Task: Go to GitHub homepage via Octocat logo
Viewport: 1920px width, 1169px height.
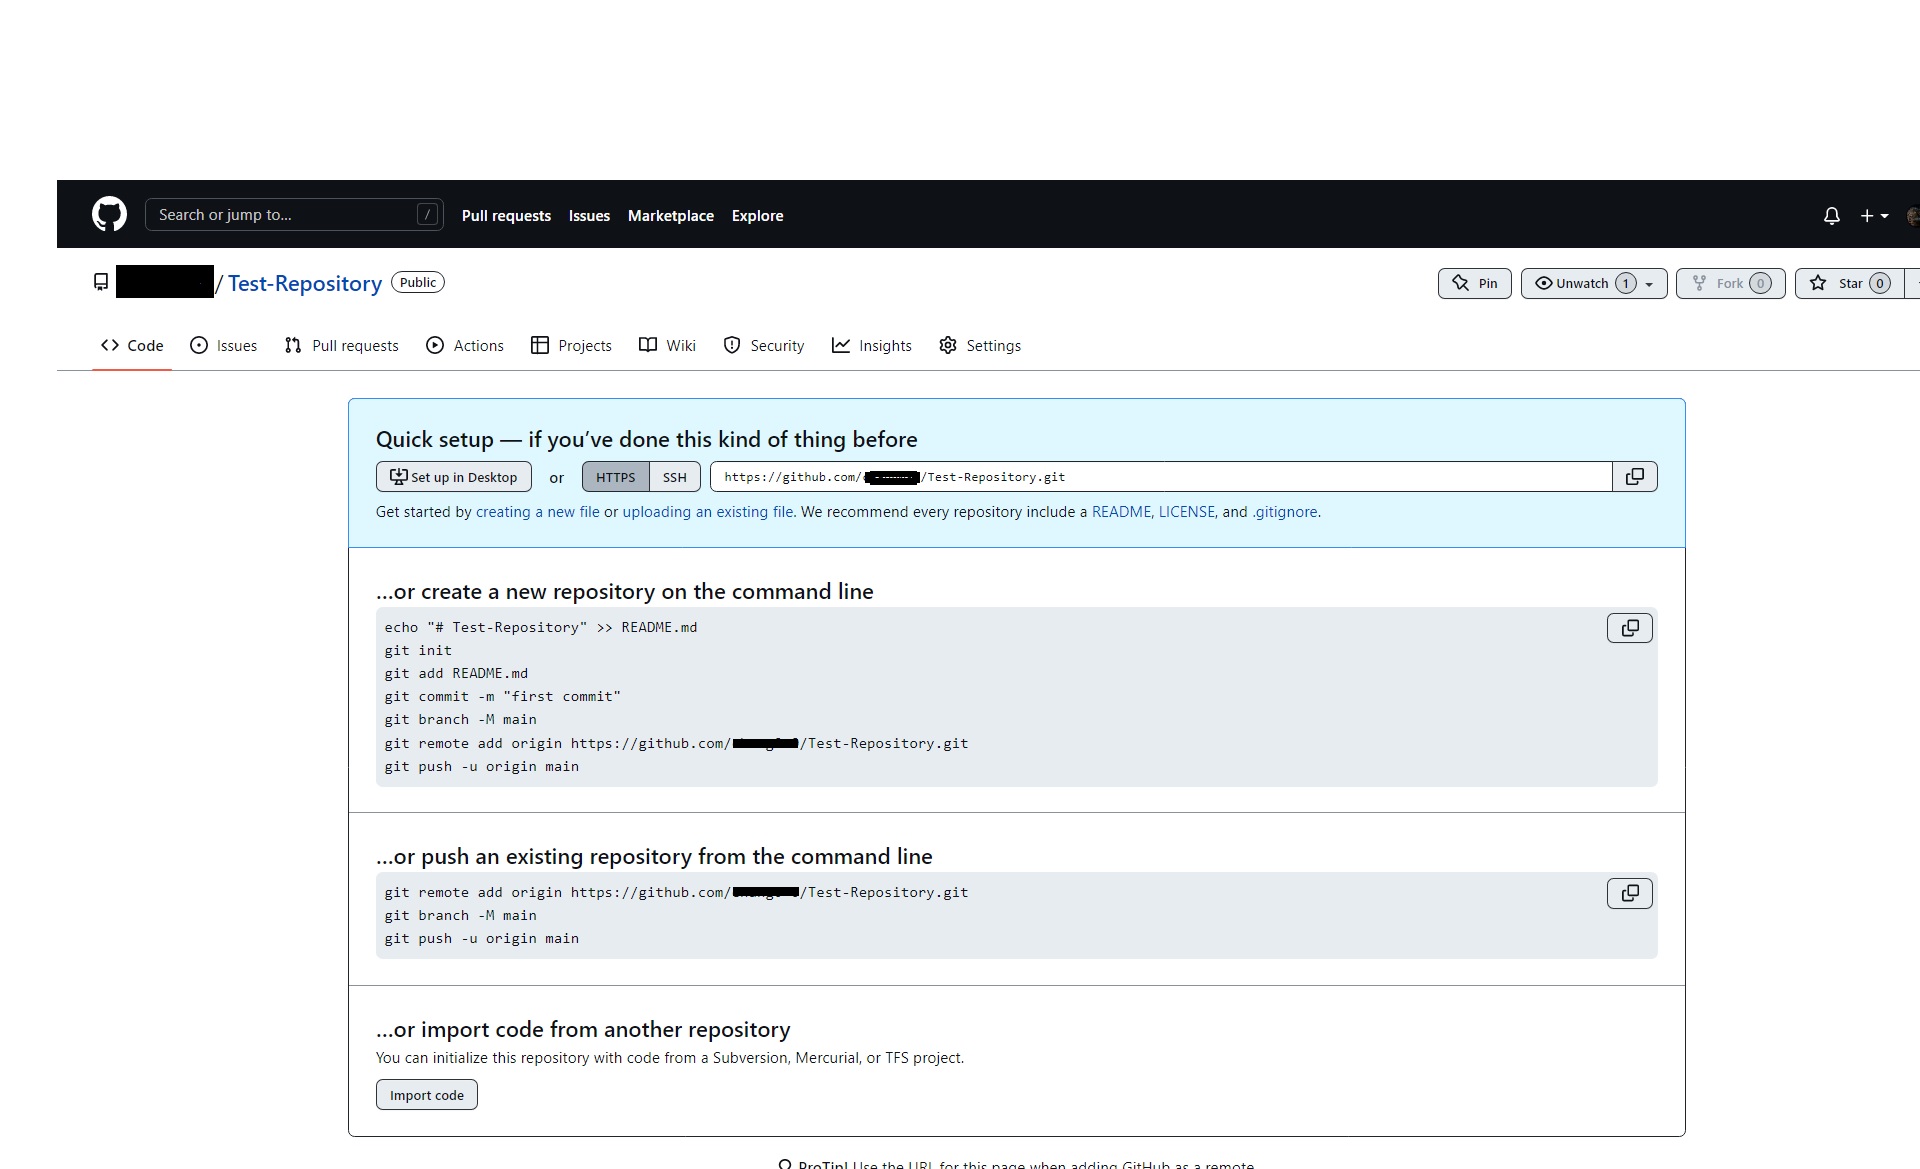Action: coord(109,214)
